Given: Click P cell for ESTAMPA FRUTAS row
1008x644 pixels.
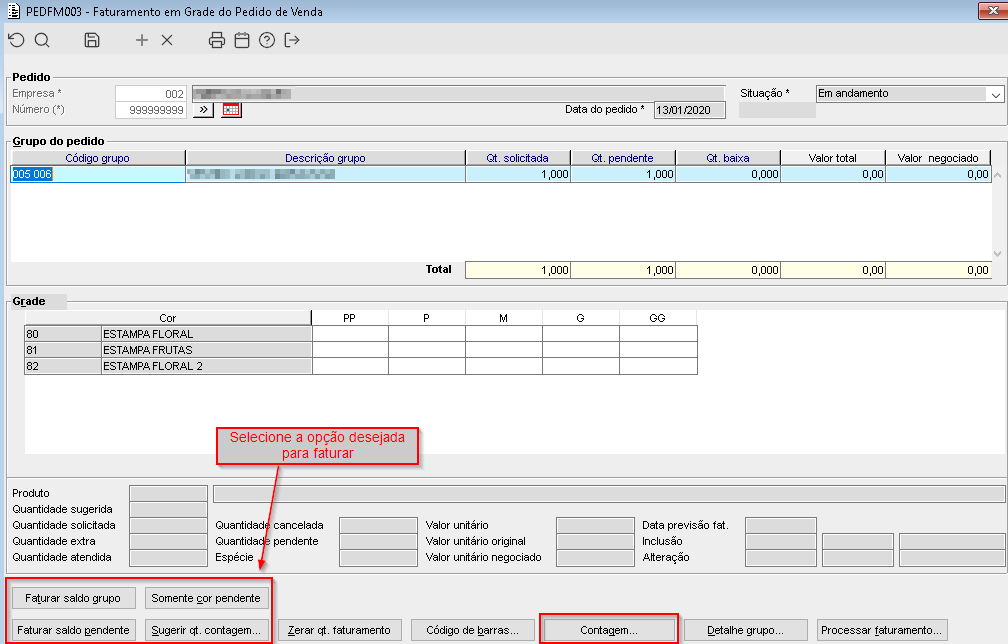Looking at the screenshot, I should coord(426,350).
